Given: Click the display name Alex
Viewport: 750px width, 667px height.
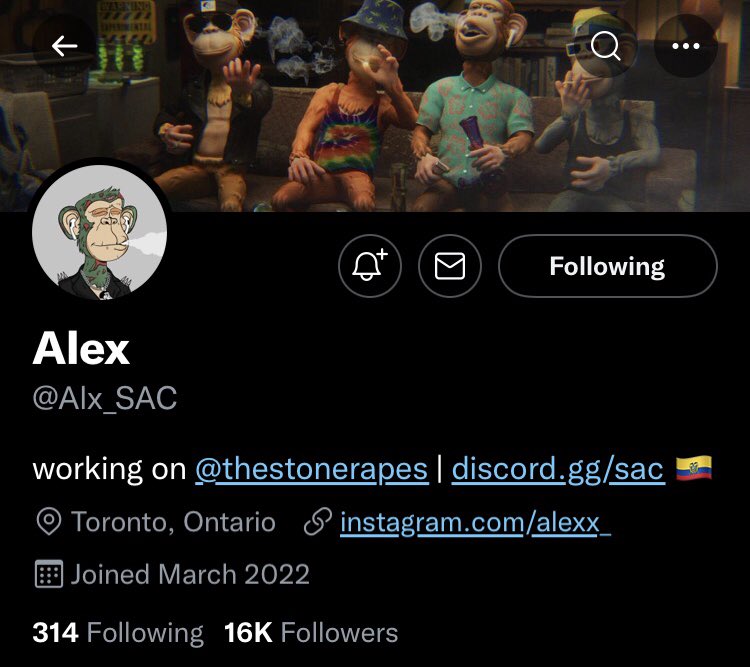Looking at the screenshot, I should coord(81,349).
